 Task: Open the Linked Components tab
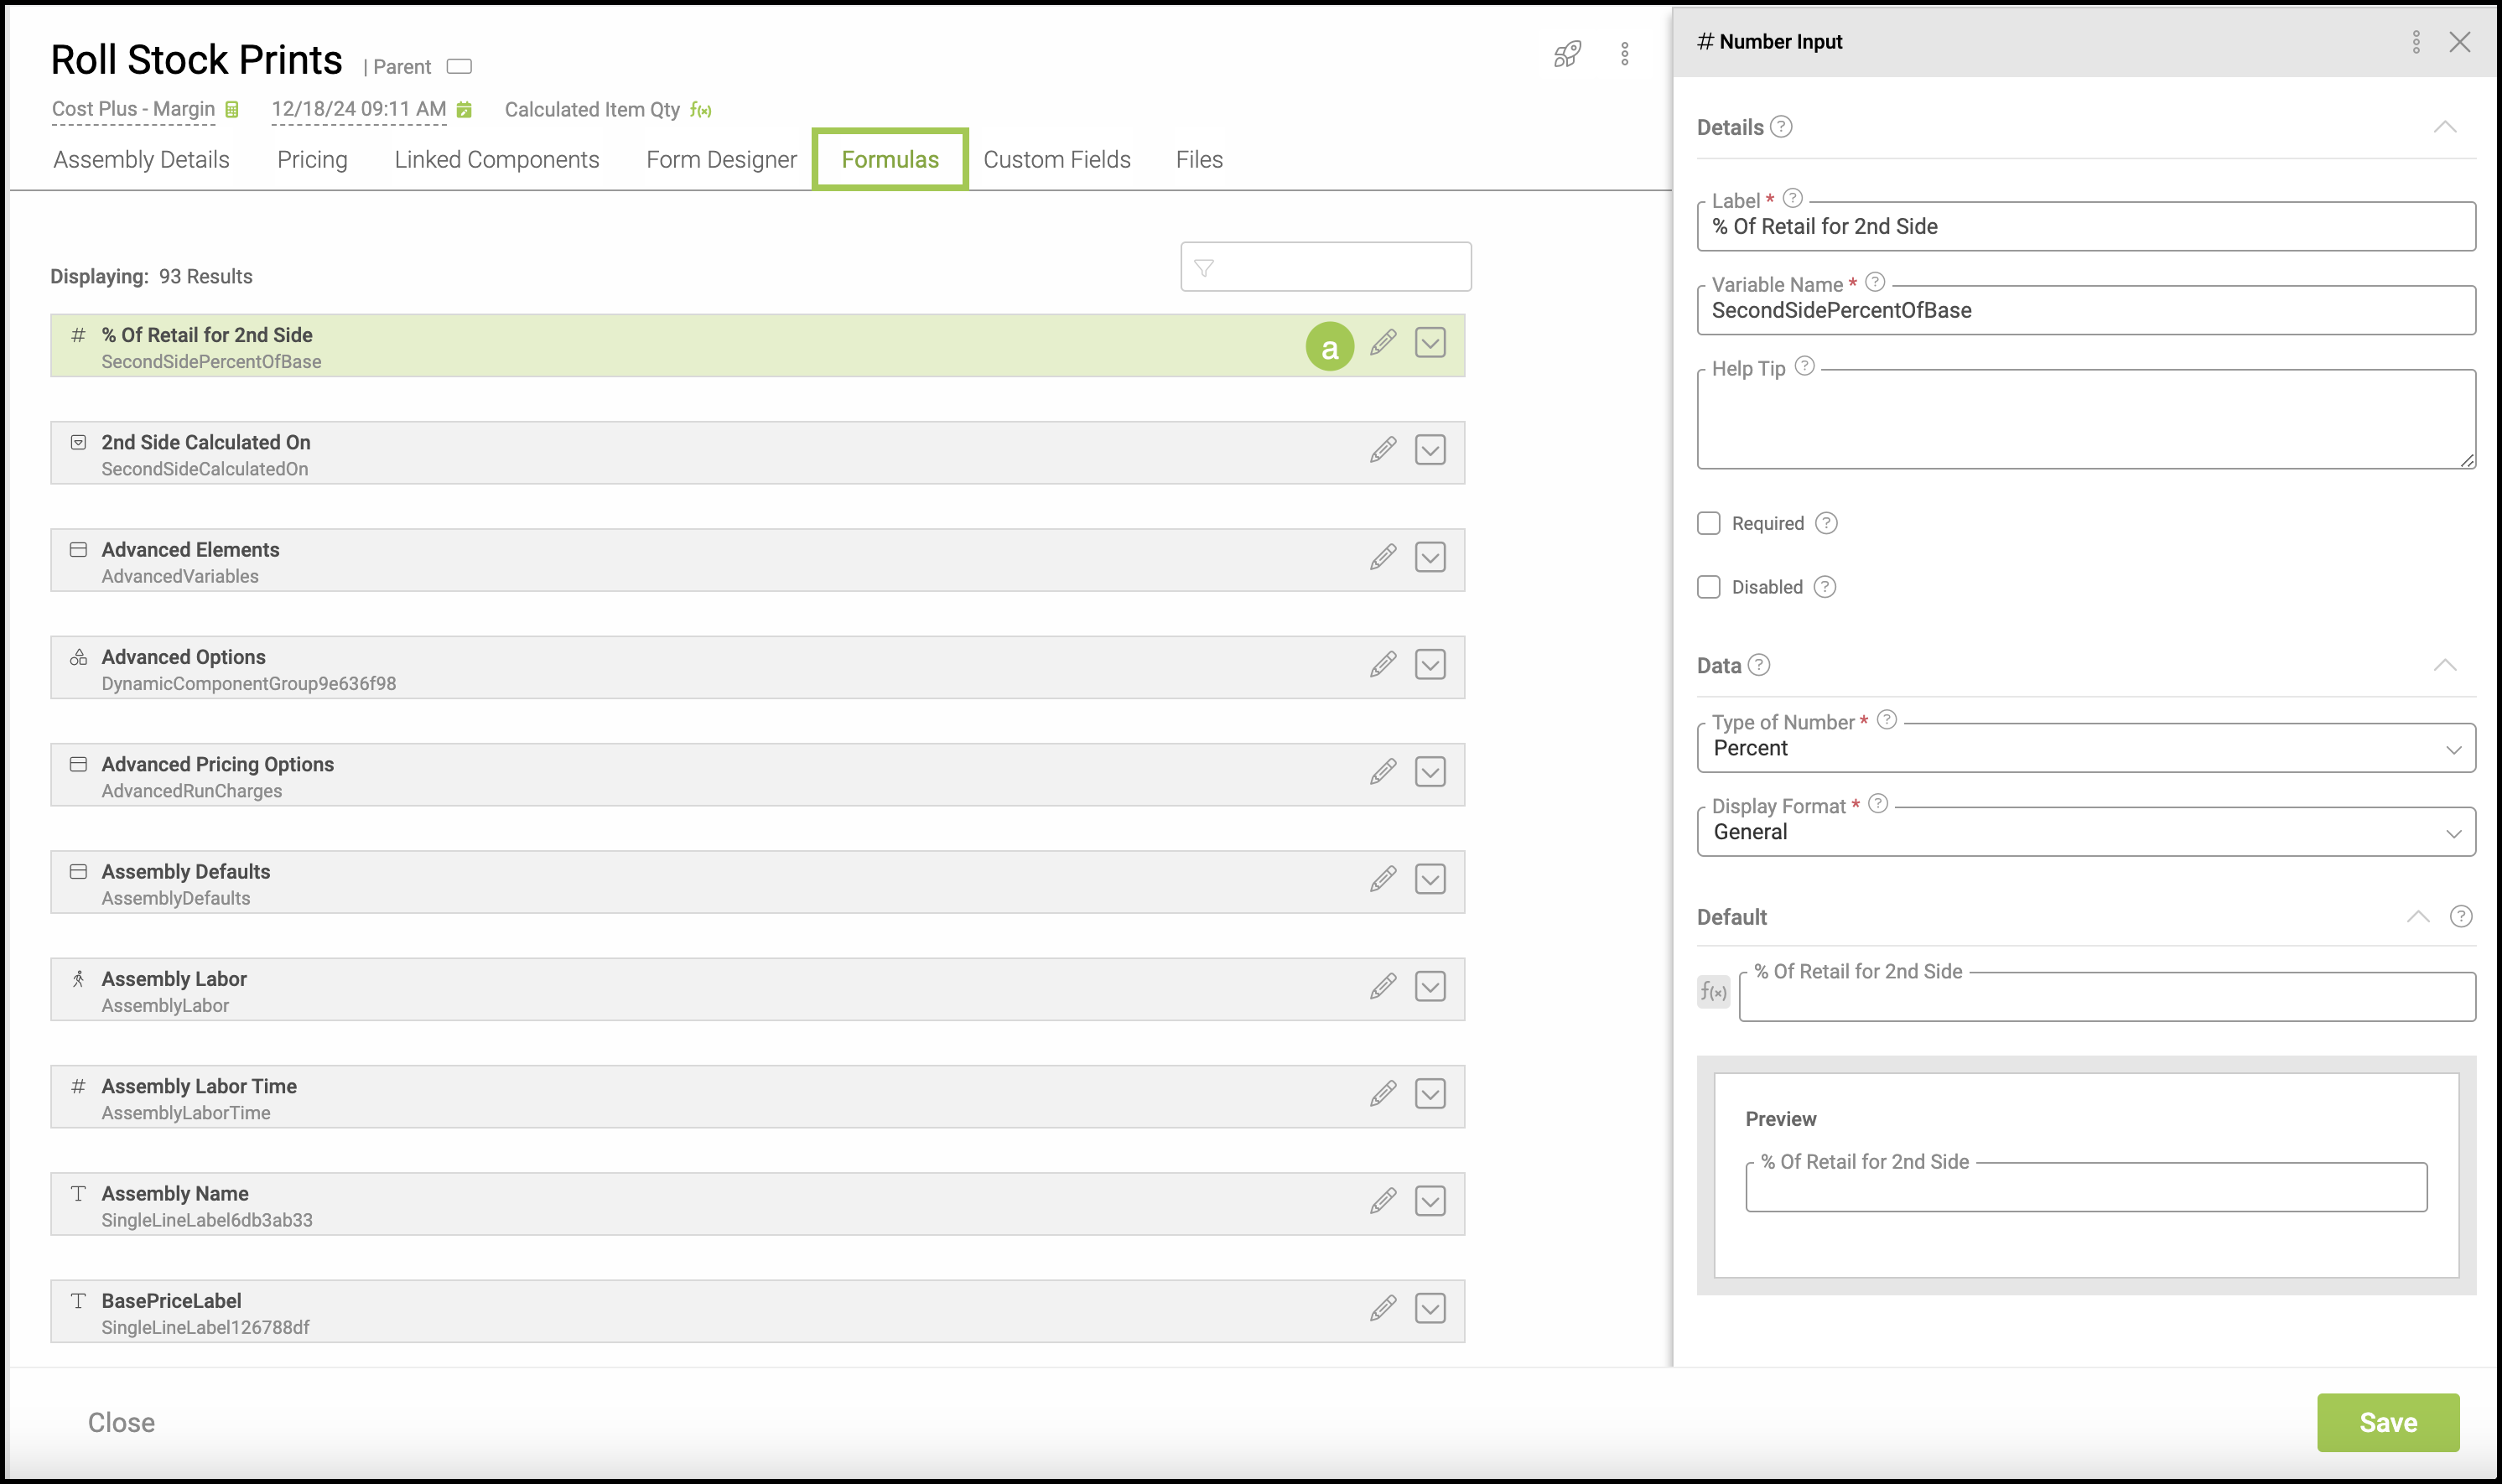point(497,160)
